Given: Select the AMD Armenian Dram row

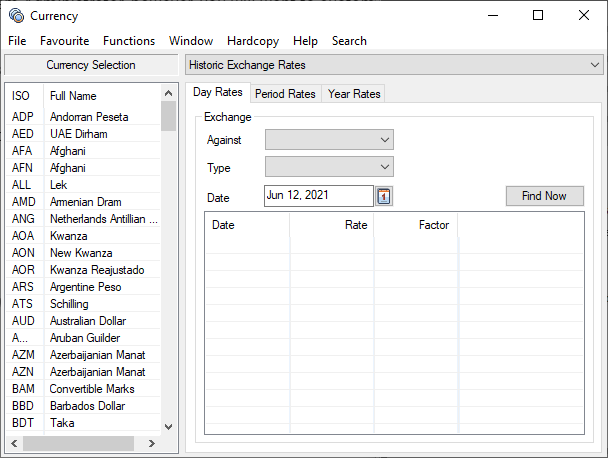Looking at the screenshot, I should point(83,202).
